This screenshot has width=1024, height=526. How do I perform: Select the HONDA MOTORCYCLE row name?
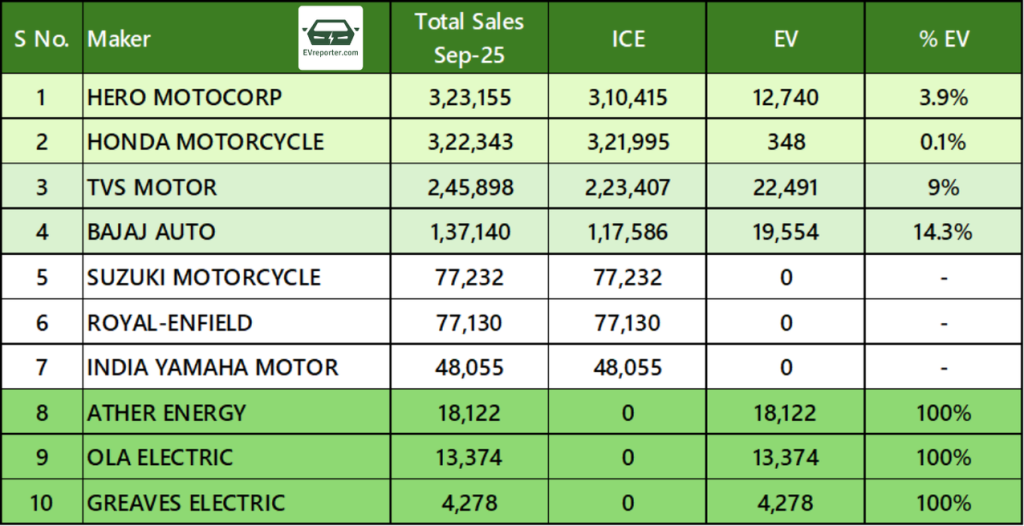205,142
